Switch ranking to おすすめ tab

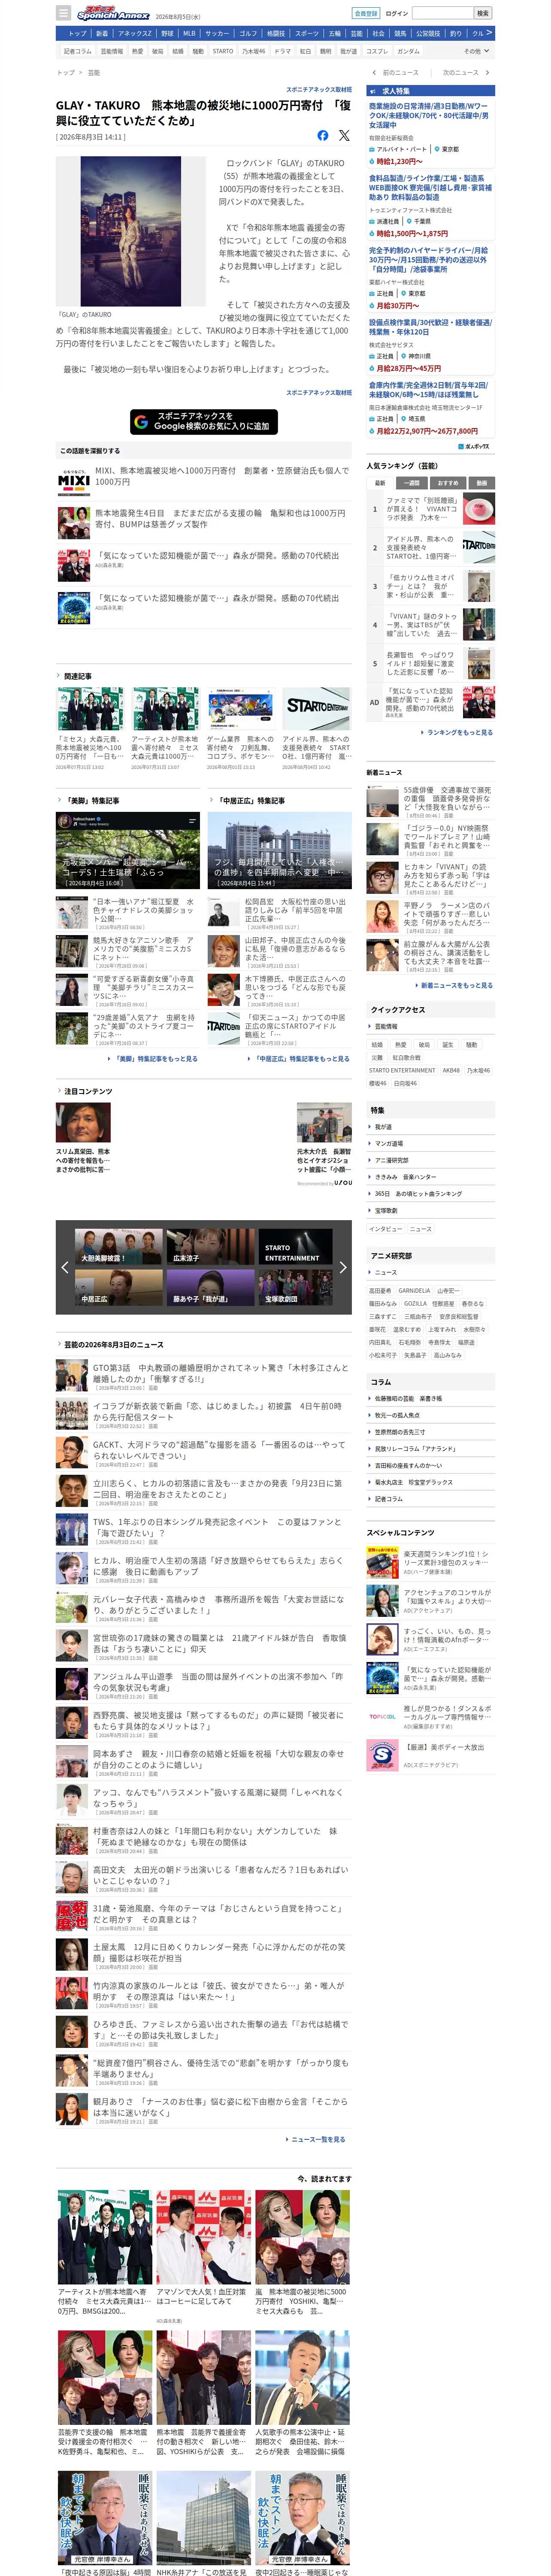coord(448,483)
